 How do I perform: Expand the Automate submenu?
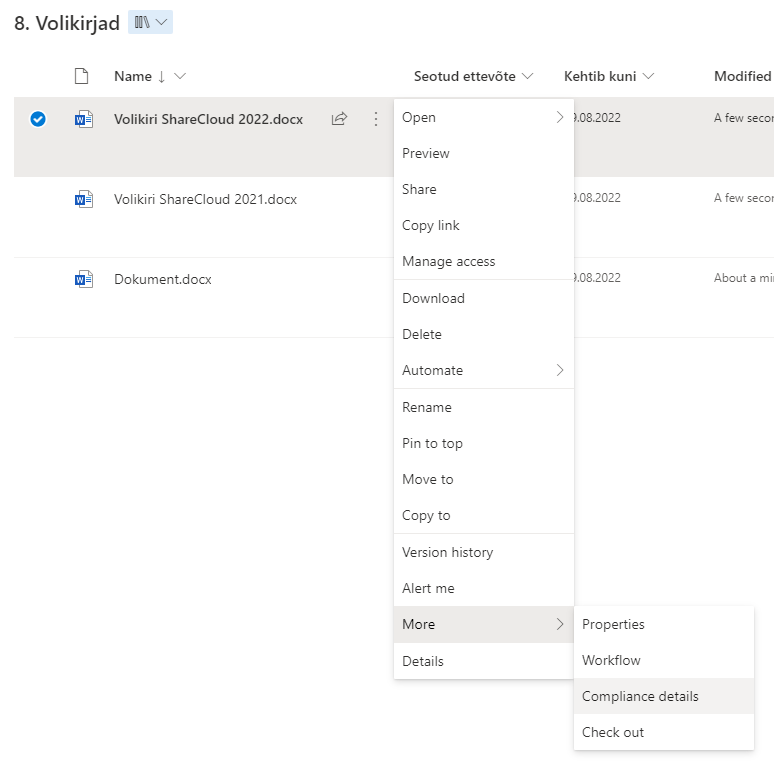pyautogui.click(x=483, y=370)
